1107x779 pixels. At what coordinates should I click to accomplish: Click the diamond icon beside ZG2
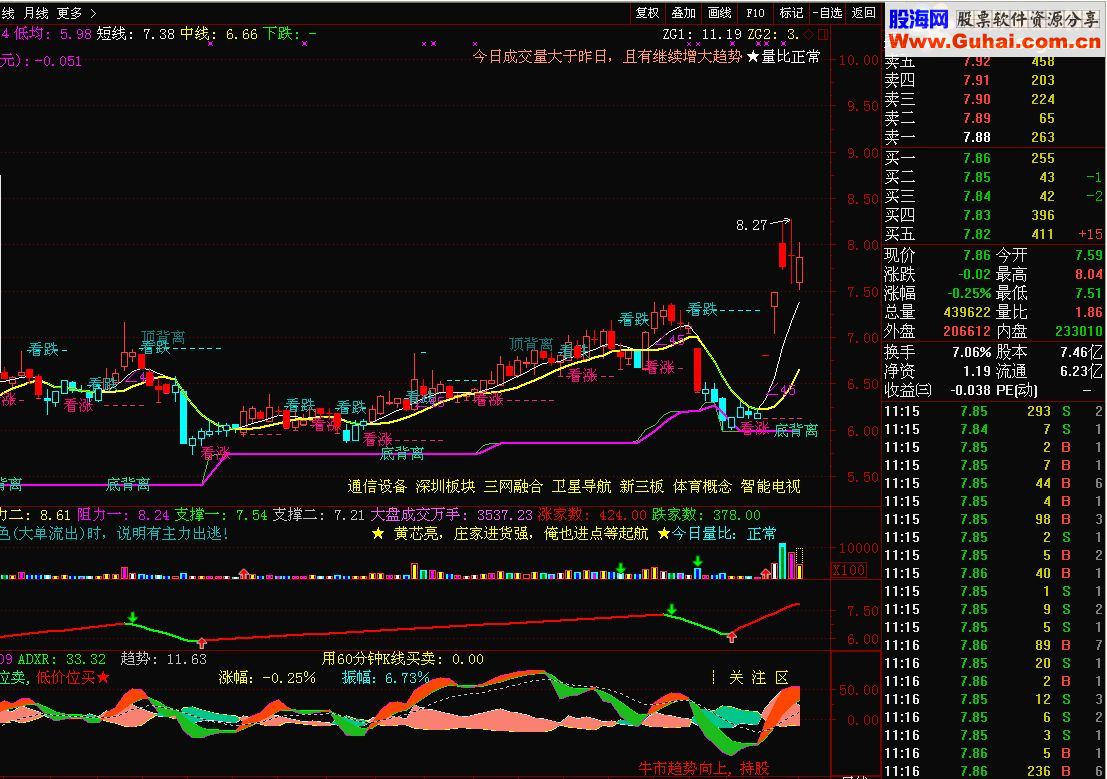click(x=809, y=34)
